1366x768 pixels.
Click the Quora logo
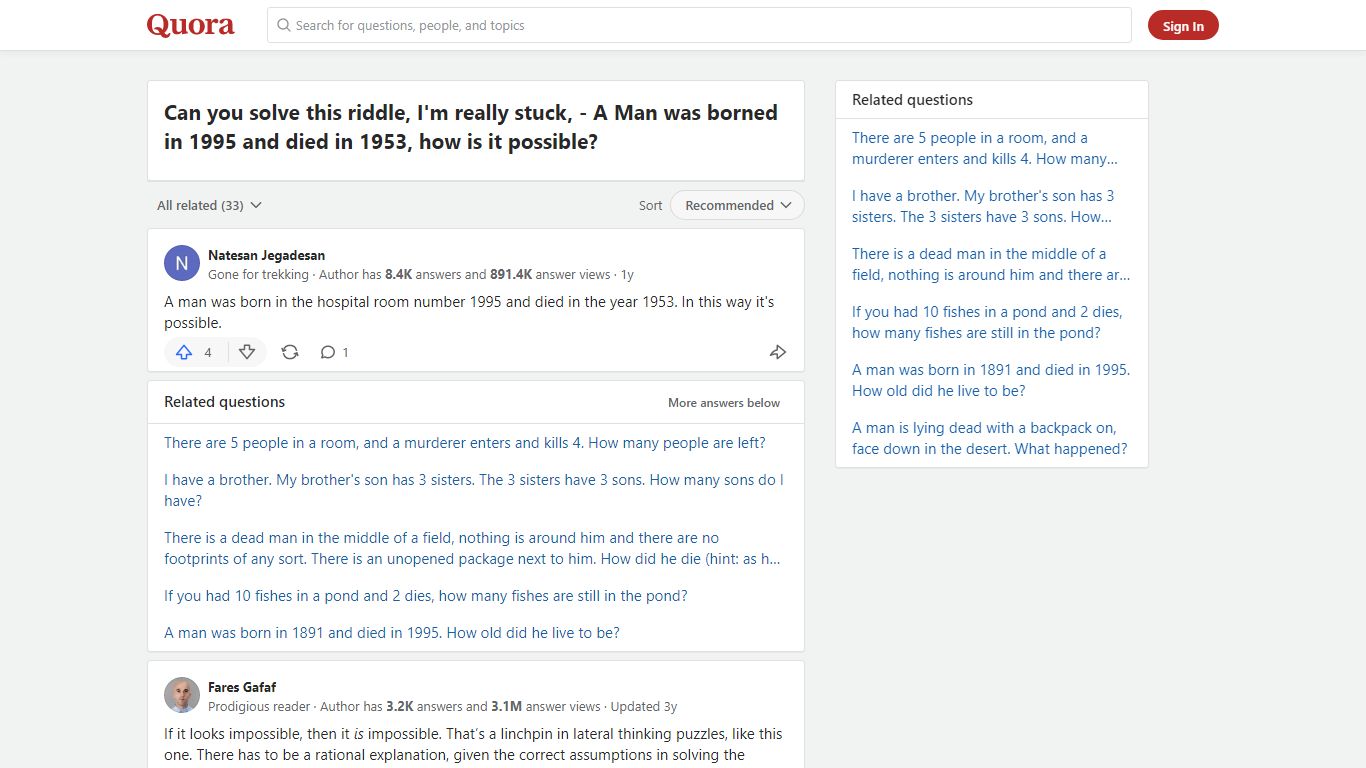(191, 25)
